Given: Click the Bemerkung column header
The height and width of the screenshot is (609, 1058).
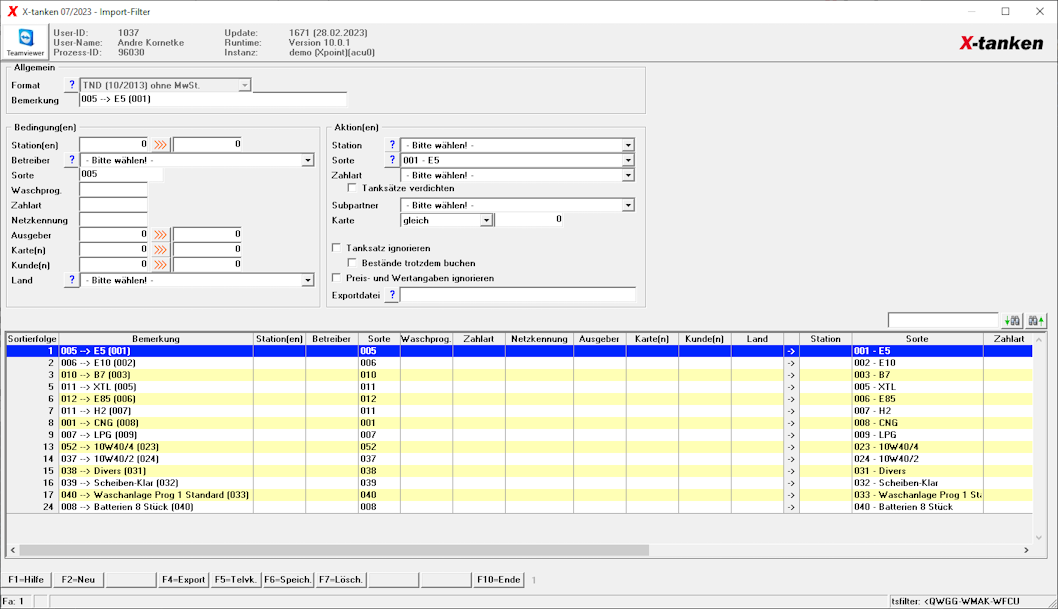Looking at the screenshot, I should pos(156,339).
